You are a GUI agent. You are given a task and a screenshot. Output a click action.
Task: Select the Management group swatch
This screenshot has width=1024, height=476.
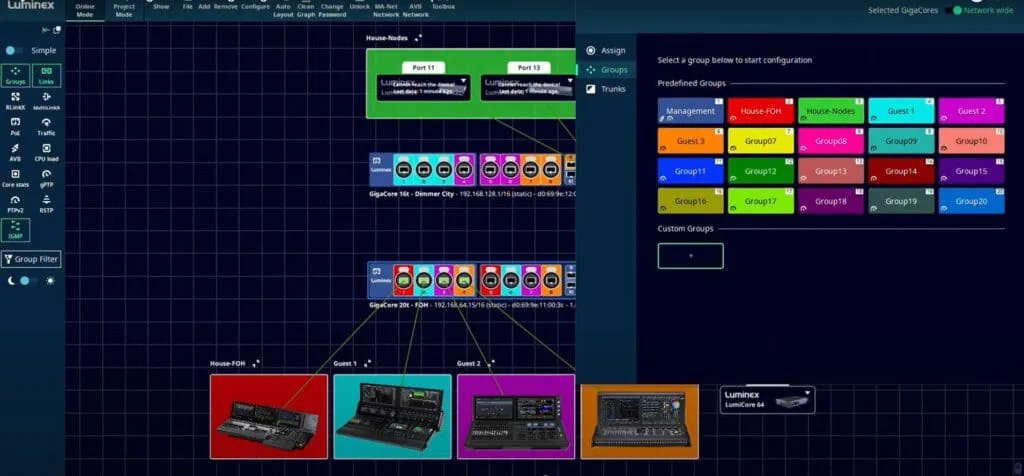[690, 111]
